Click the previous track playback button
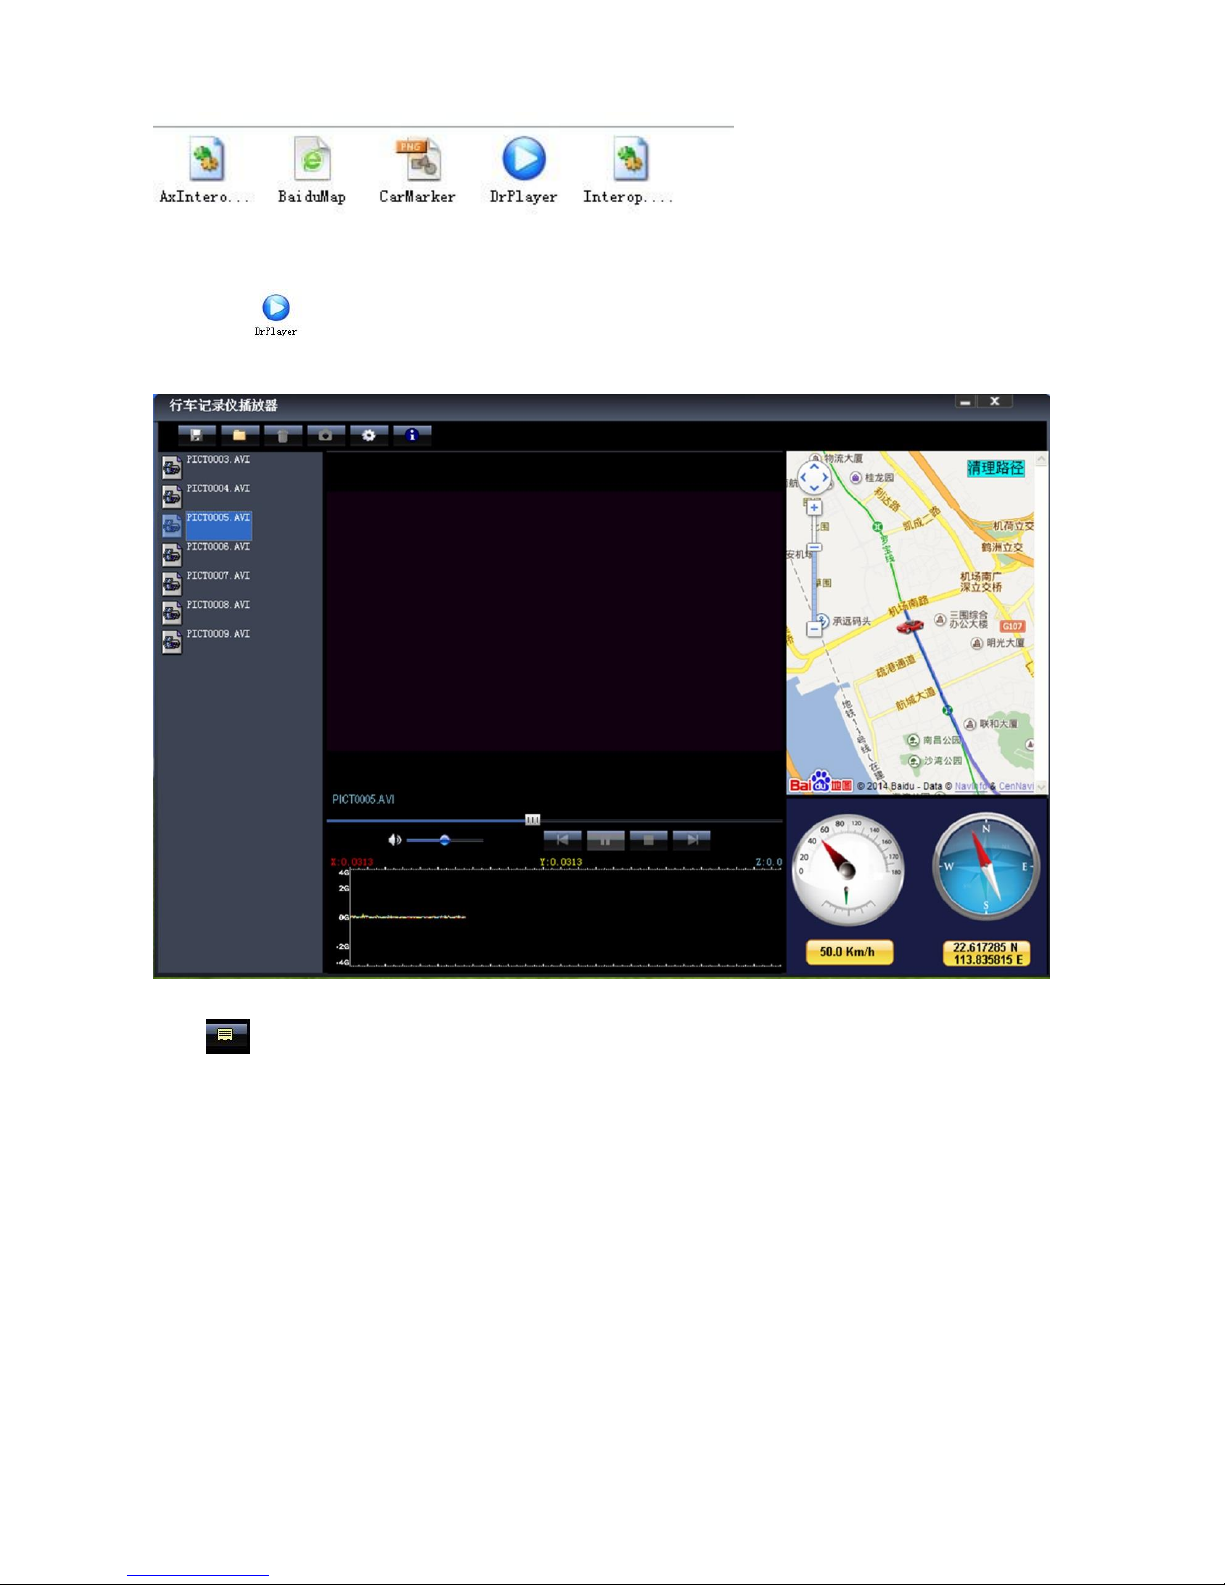This screenshot has height=1585, width=1225. click(x=562, y=840)
